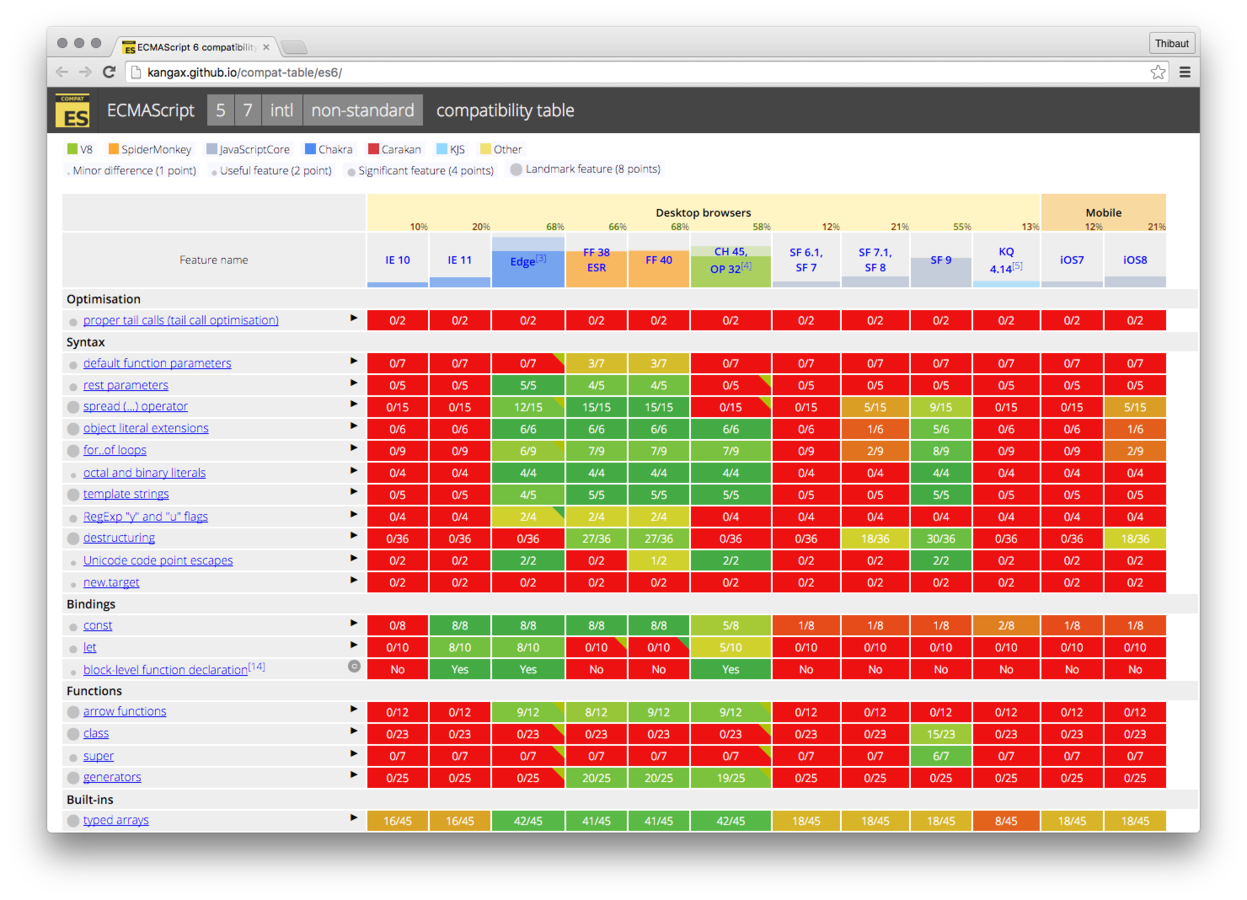The width and height of the screenshot is (1247, 900).
Task: Click the SpiderMonkey orange legend swatch
Action: 113,149
